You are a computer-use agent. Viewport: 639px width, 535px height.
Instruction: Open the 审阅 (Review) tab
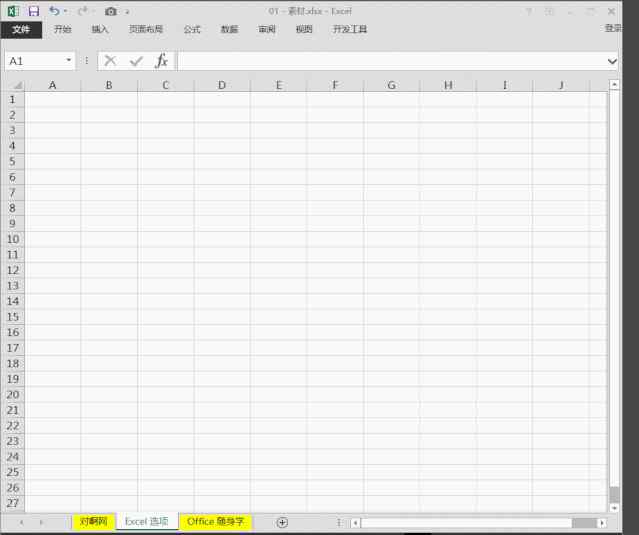coord(267,29)
